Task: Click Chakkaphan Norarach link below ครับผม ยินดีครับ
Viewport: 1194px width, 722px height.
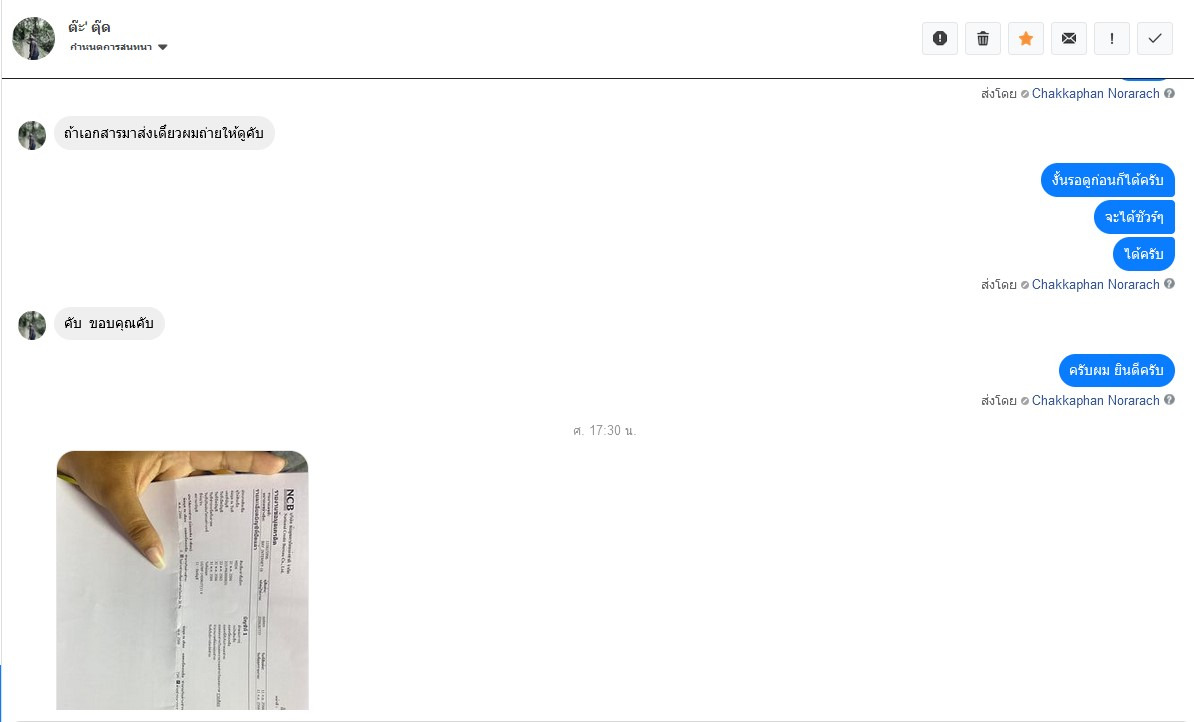Action: [1095, 401]
